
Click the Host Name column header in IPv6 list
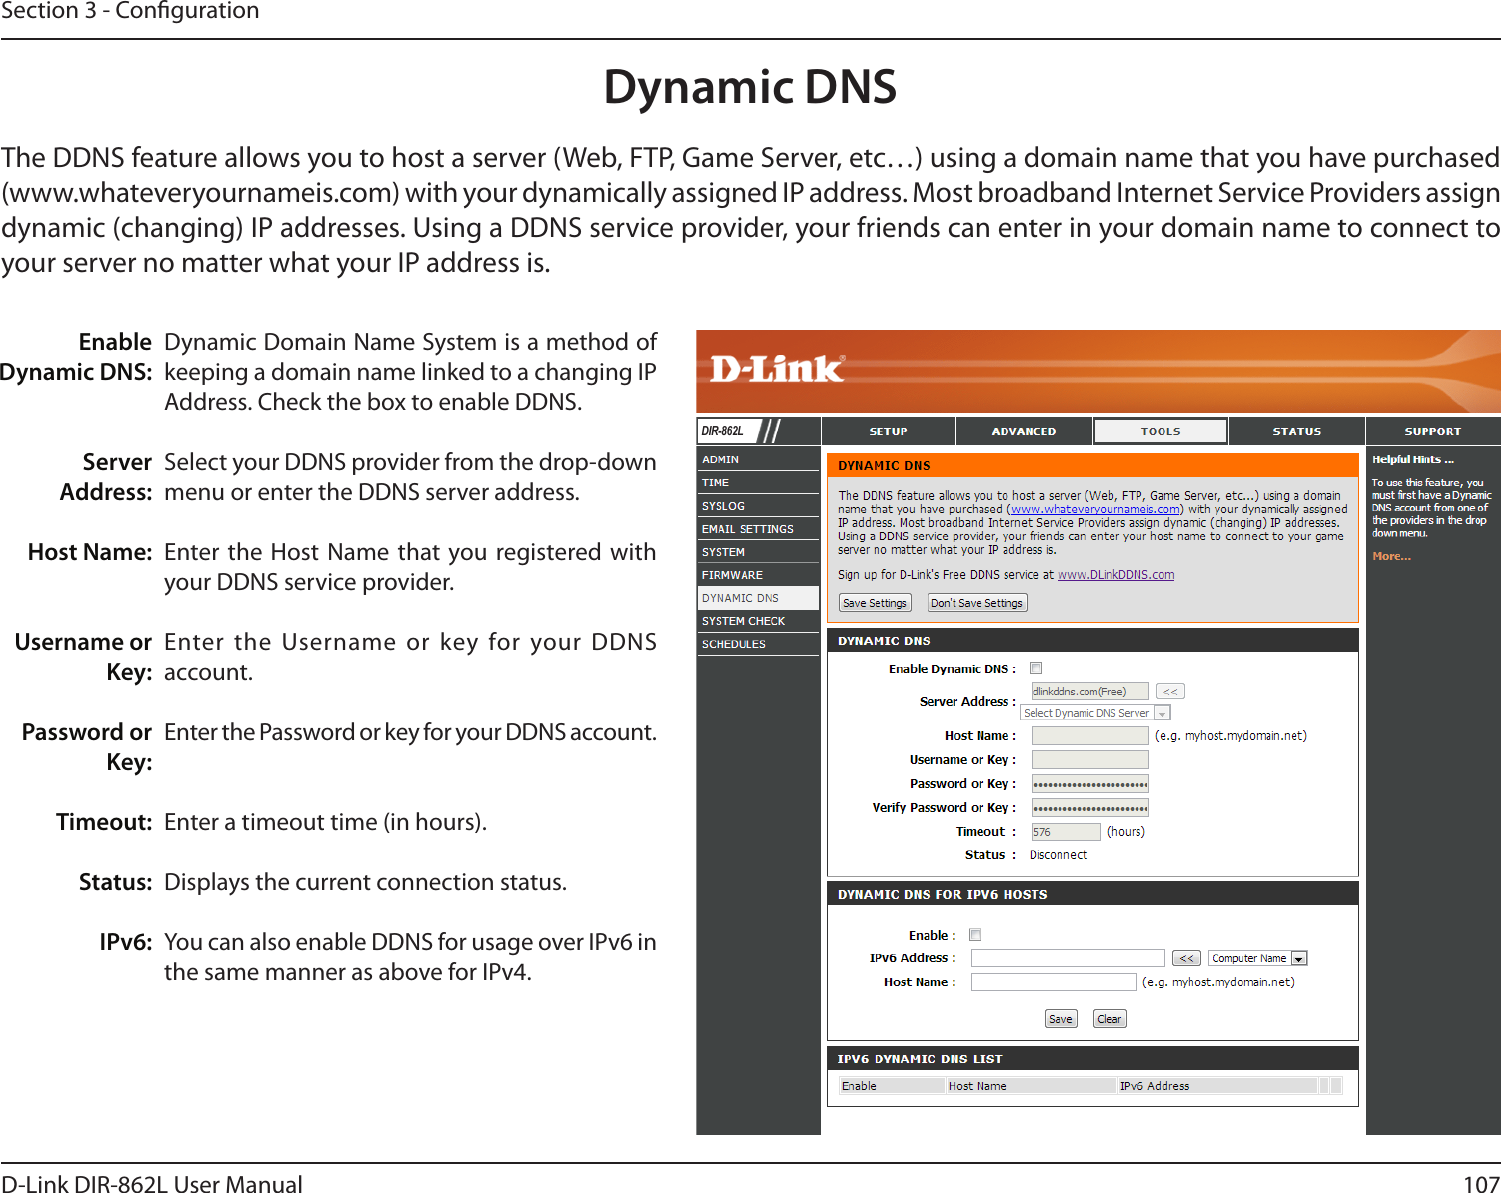[x=1031, y=1086]
